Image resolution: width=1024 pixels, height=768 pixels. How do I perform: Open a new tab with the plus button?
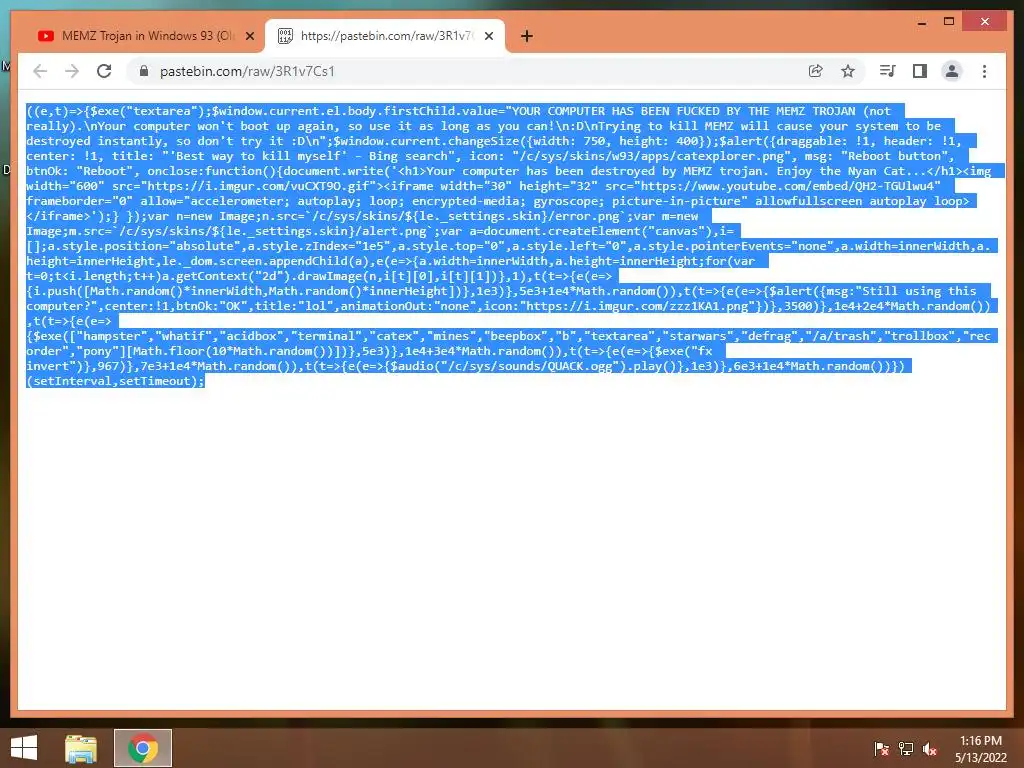(527, 36)
